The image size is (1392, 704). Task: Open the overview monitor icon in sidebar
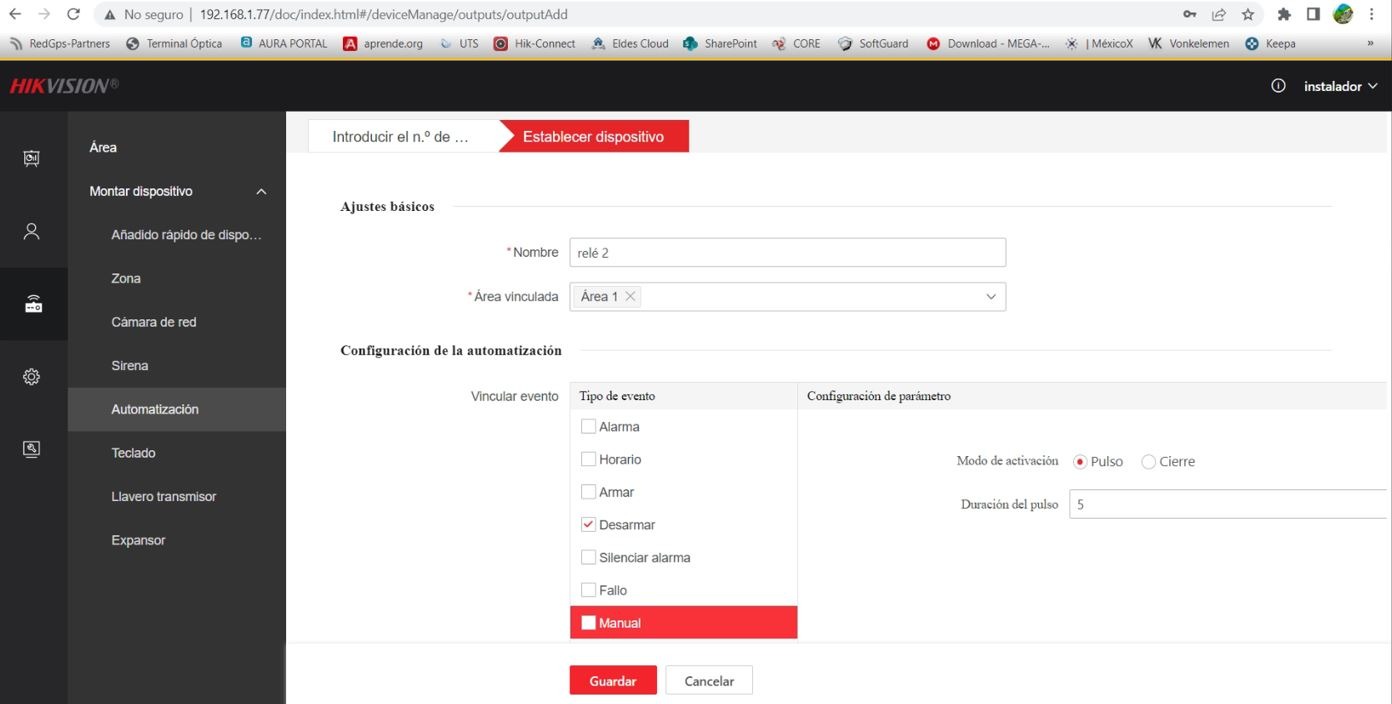coord(31,158)
